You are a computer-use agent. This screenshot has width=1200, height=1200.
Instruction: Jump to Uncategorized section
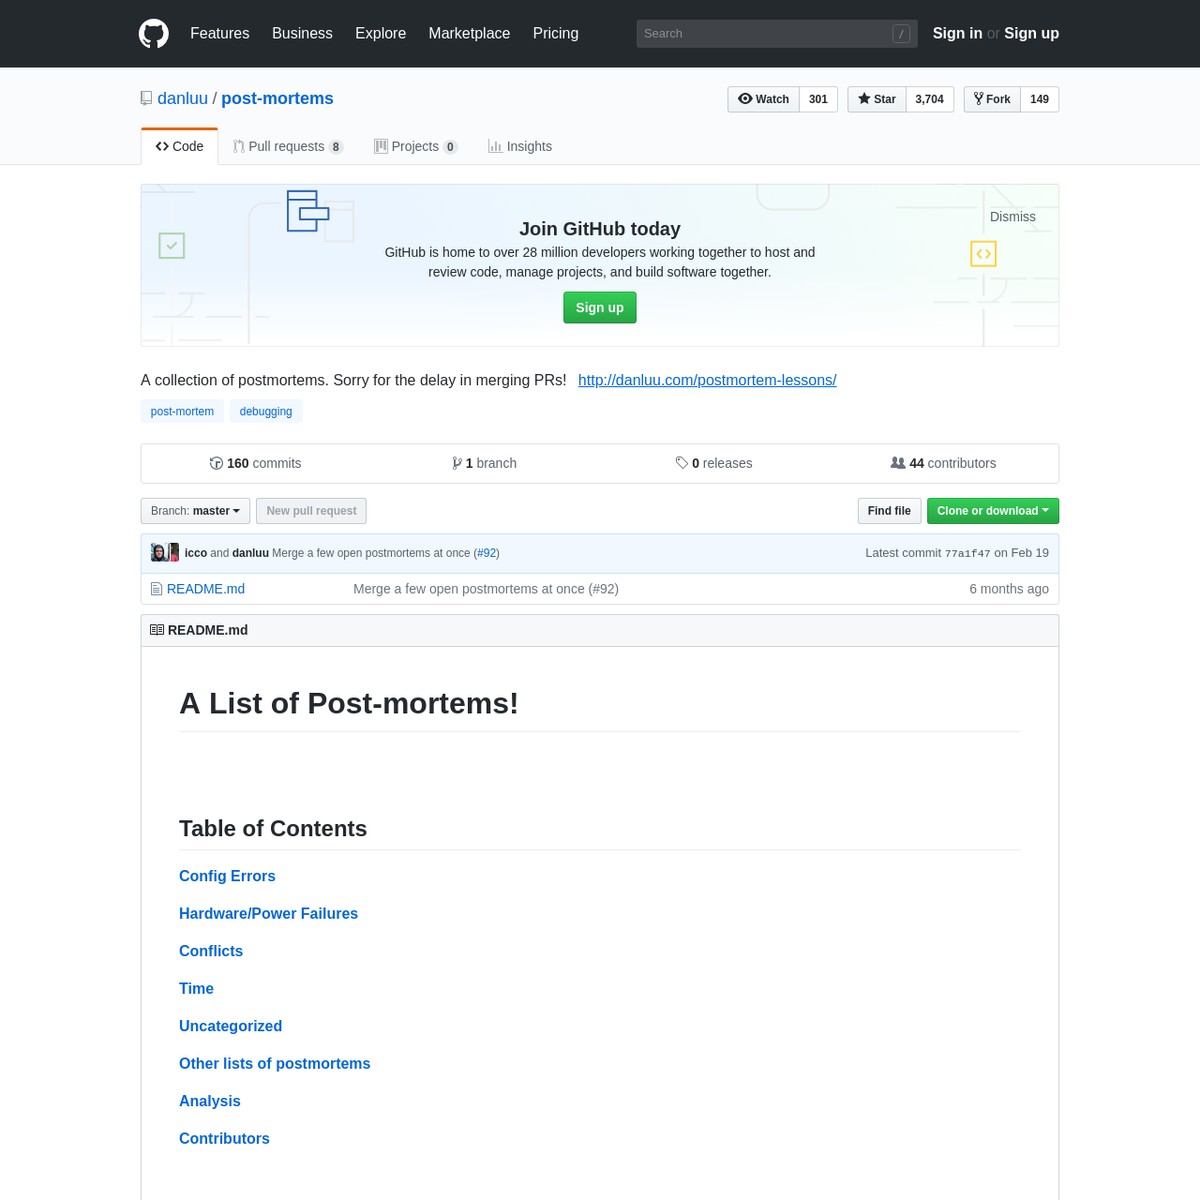coord(230,1026)
